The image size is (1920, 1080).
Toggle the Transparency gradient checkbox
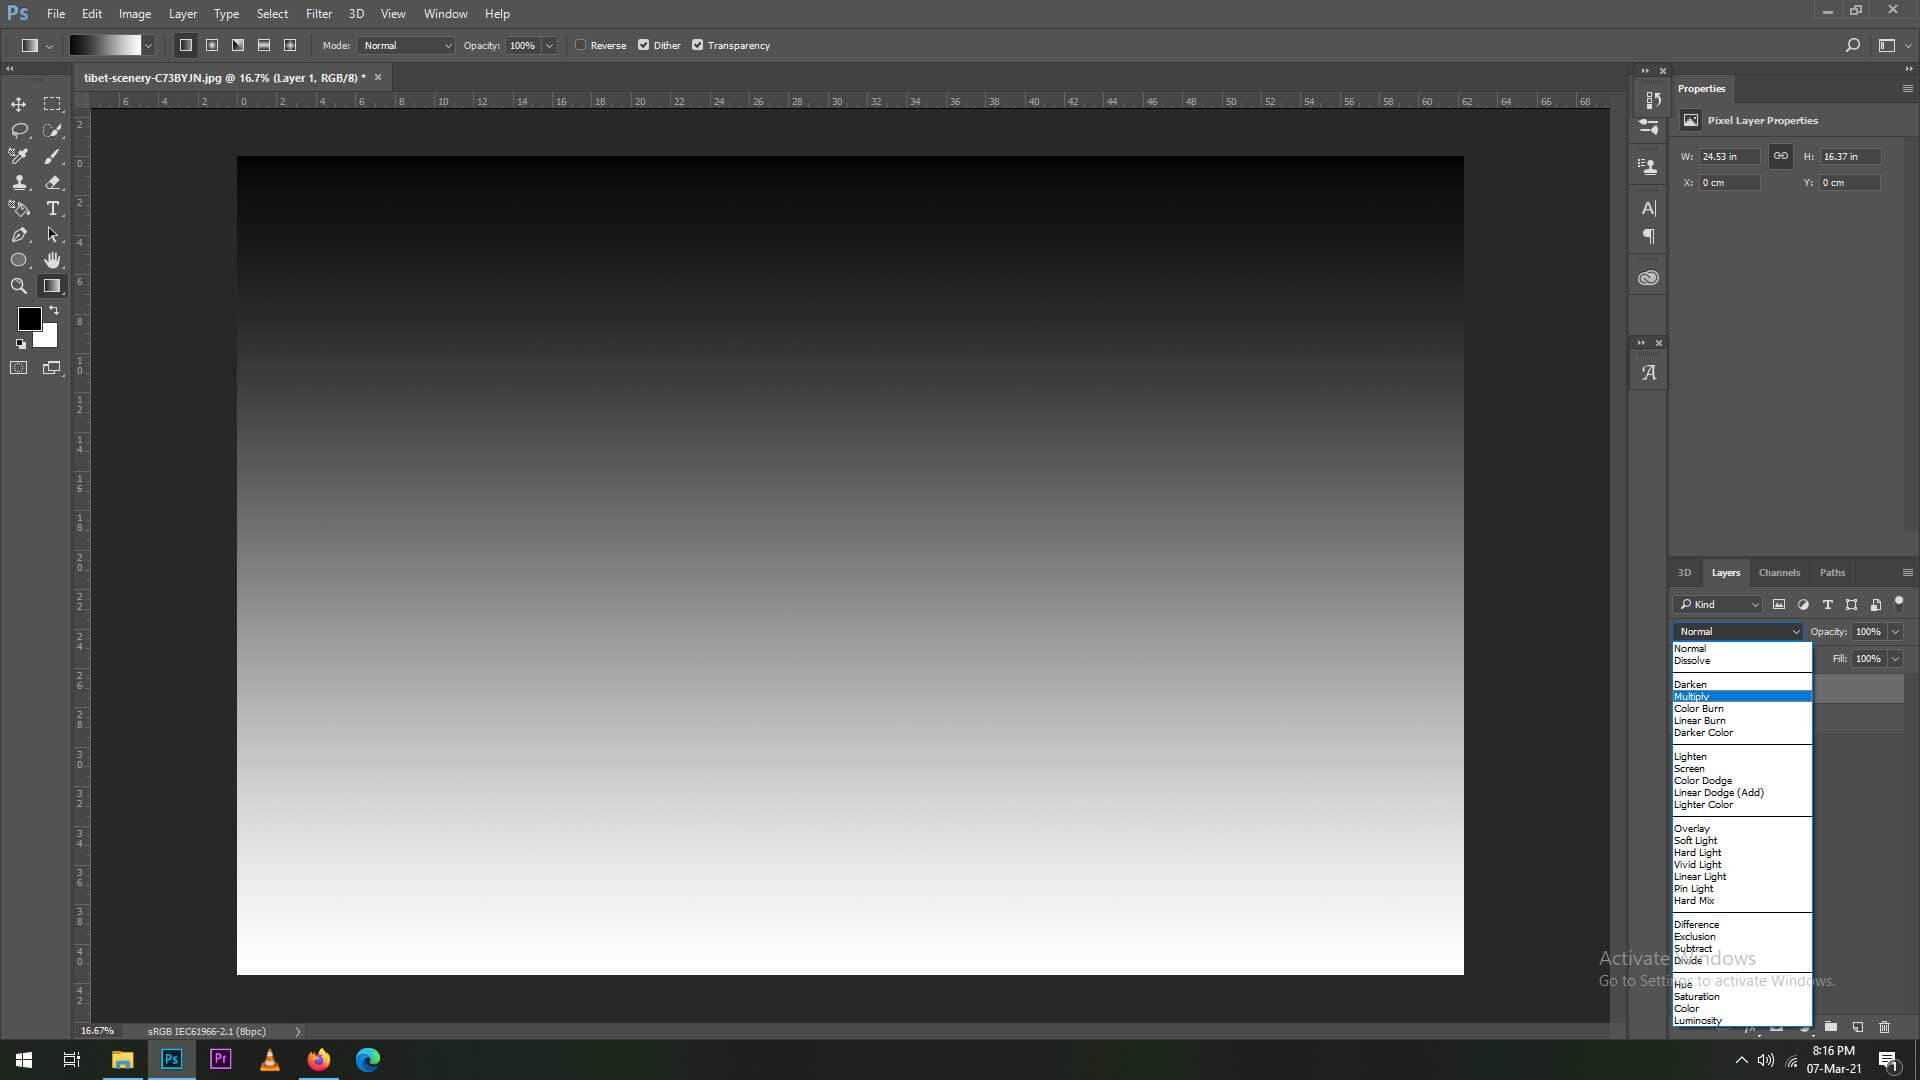point(699,45)
